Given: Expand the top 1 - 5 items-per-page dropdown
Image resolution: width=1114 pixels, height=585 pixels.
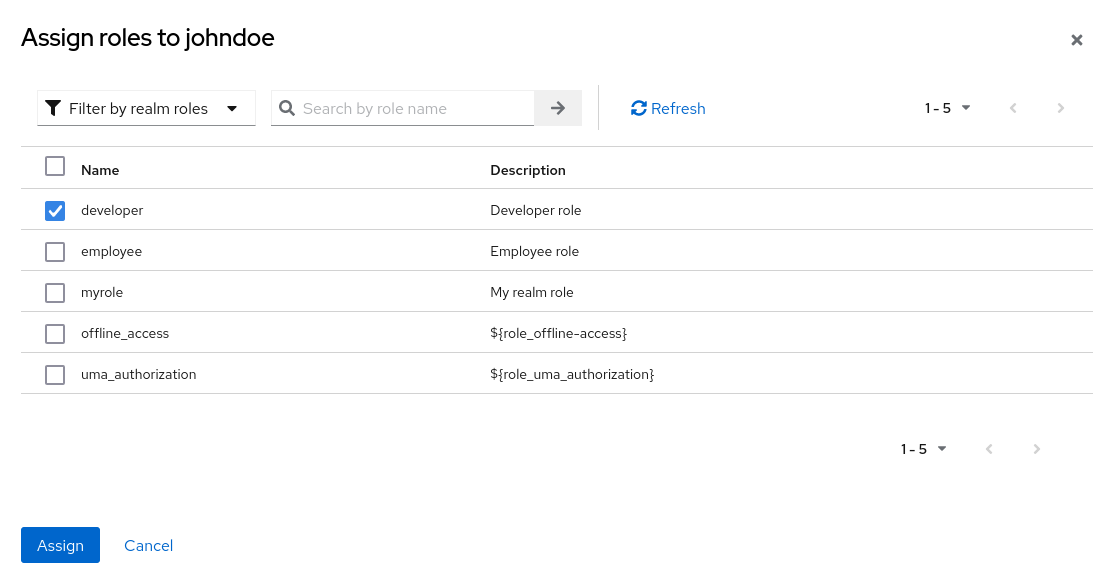Looking at the screenshot, I should tap(947, 108).
